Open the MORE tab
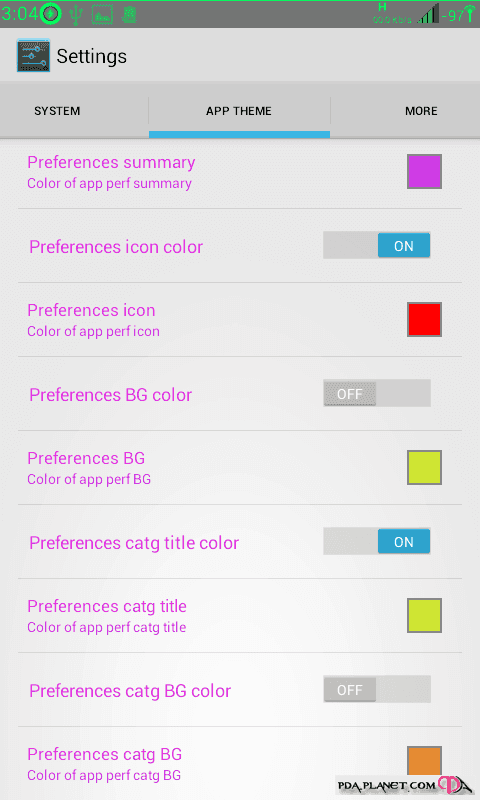The image size is (480, 800). (421, 111)
